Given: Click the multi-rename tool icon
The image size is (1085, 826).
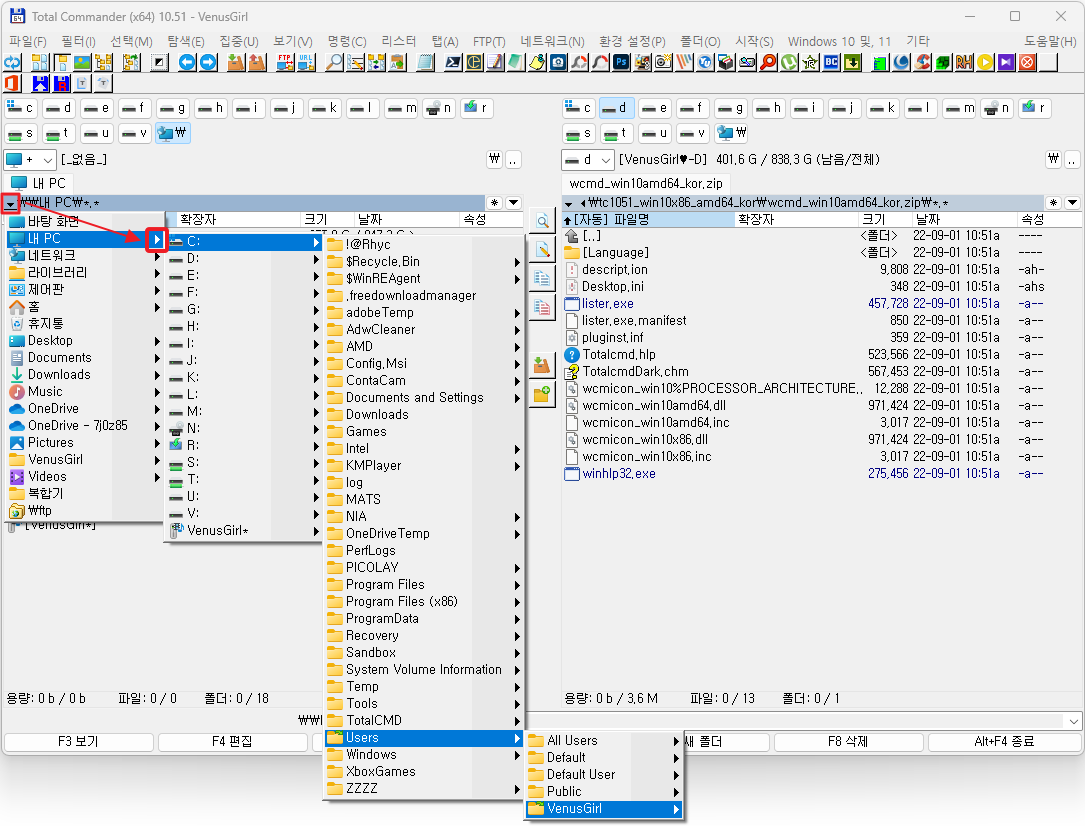Looking at the screenshot, I should tap(355, 62).
